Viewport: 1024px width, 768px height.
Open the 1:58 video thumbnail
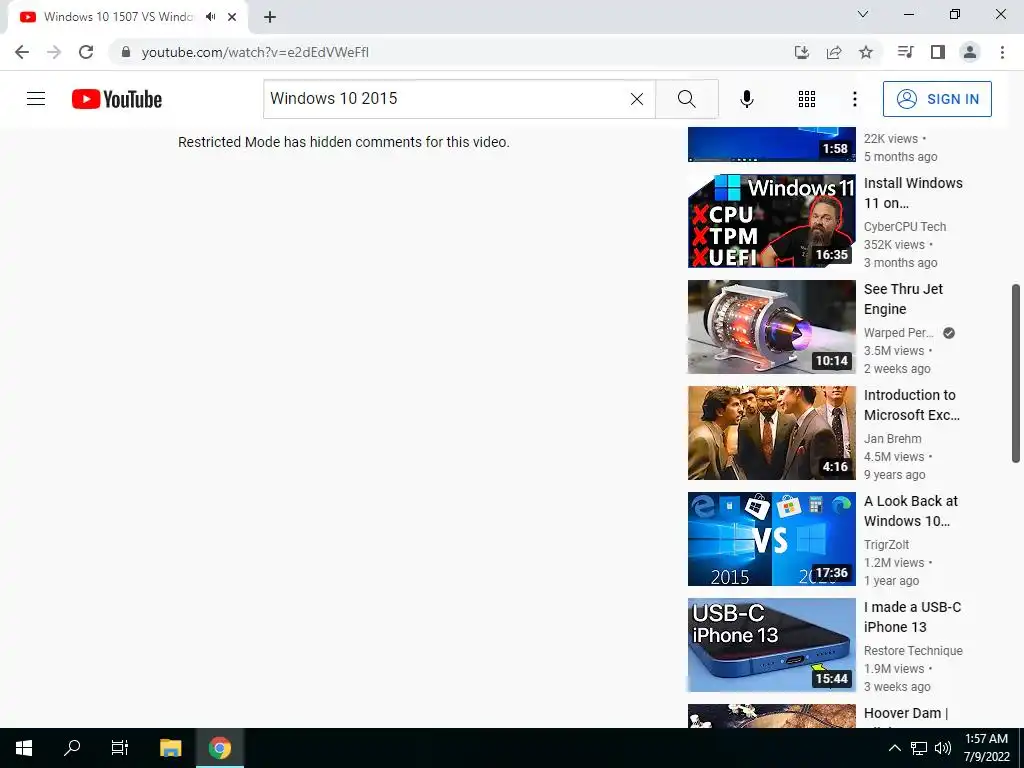point(771,144)
